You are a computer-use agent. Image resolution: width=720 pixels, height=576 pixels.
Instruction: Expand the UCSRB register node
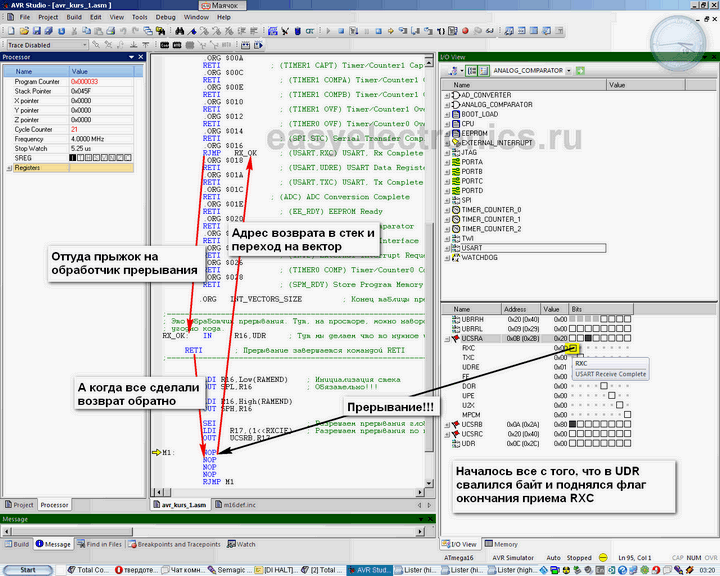447,424
